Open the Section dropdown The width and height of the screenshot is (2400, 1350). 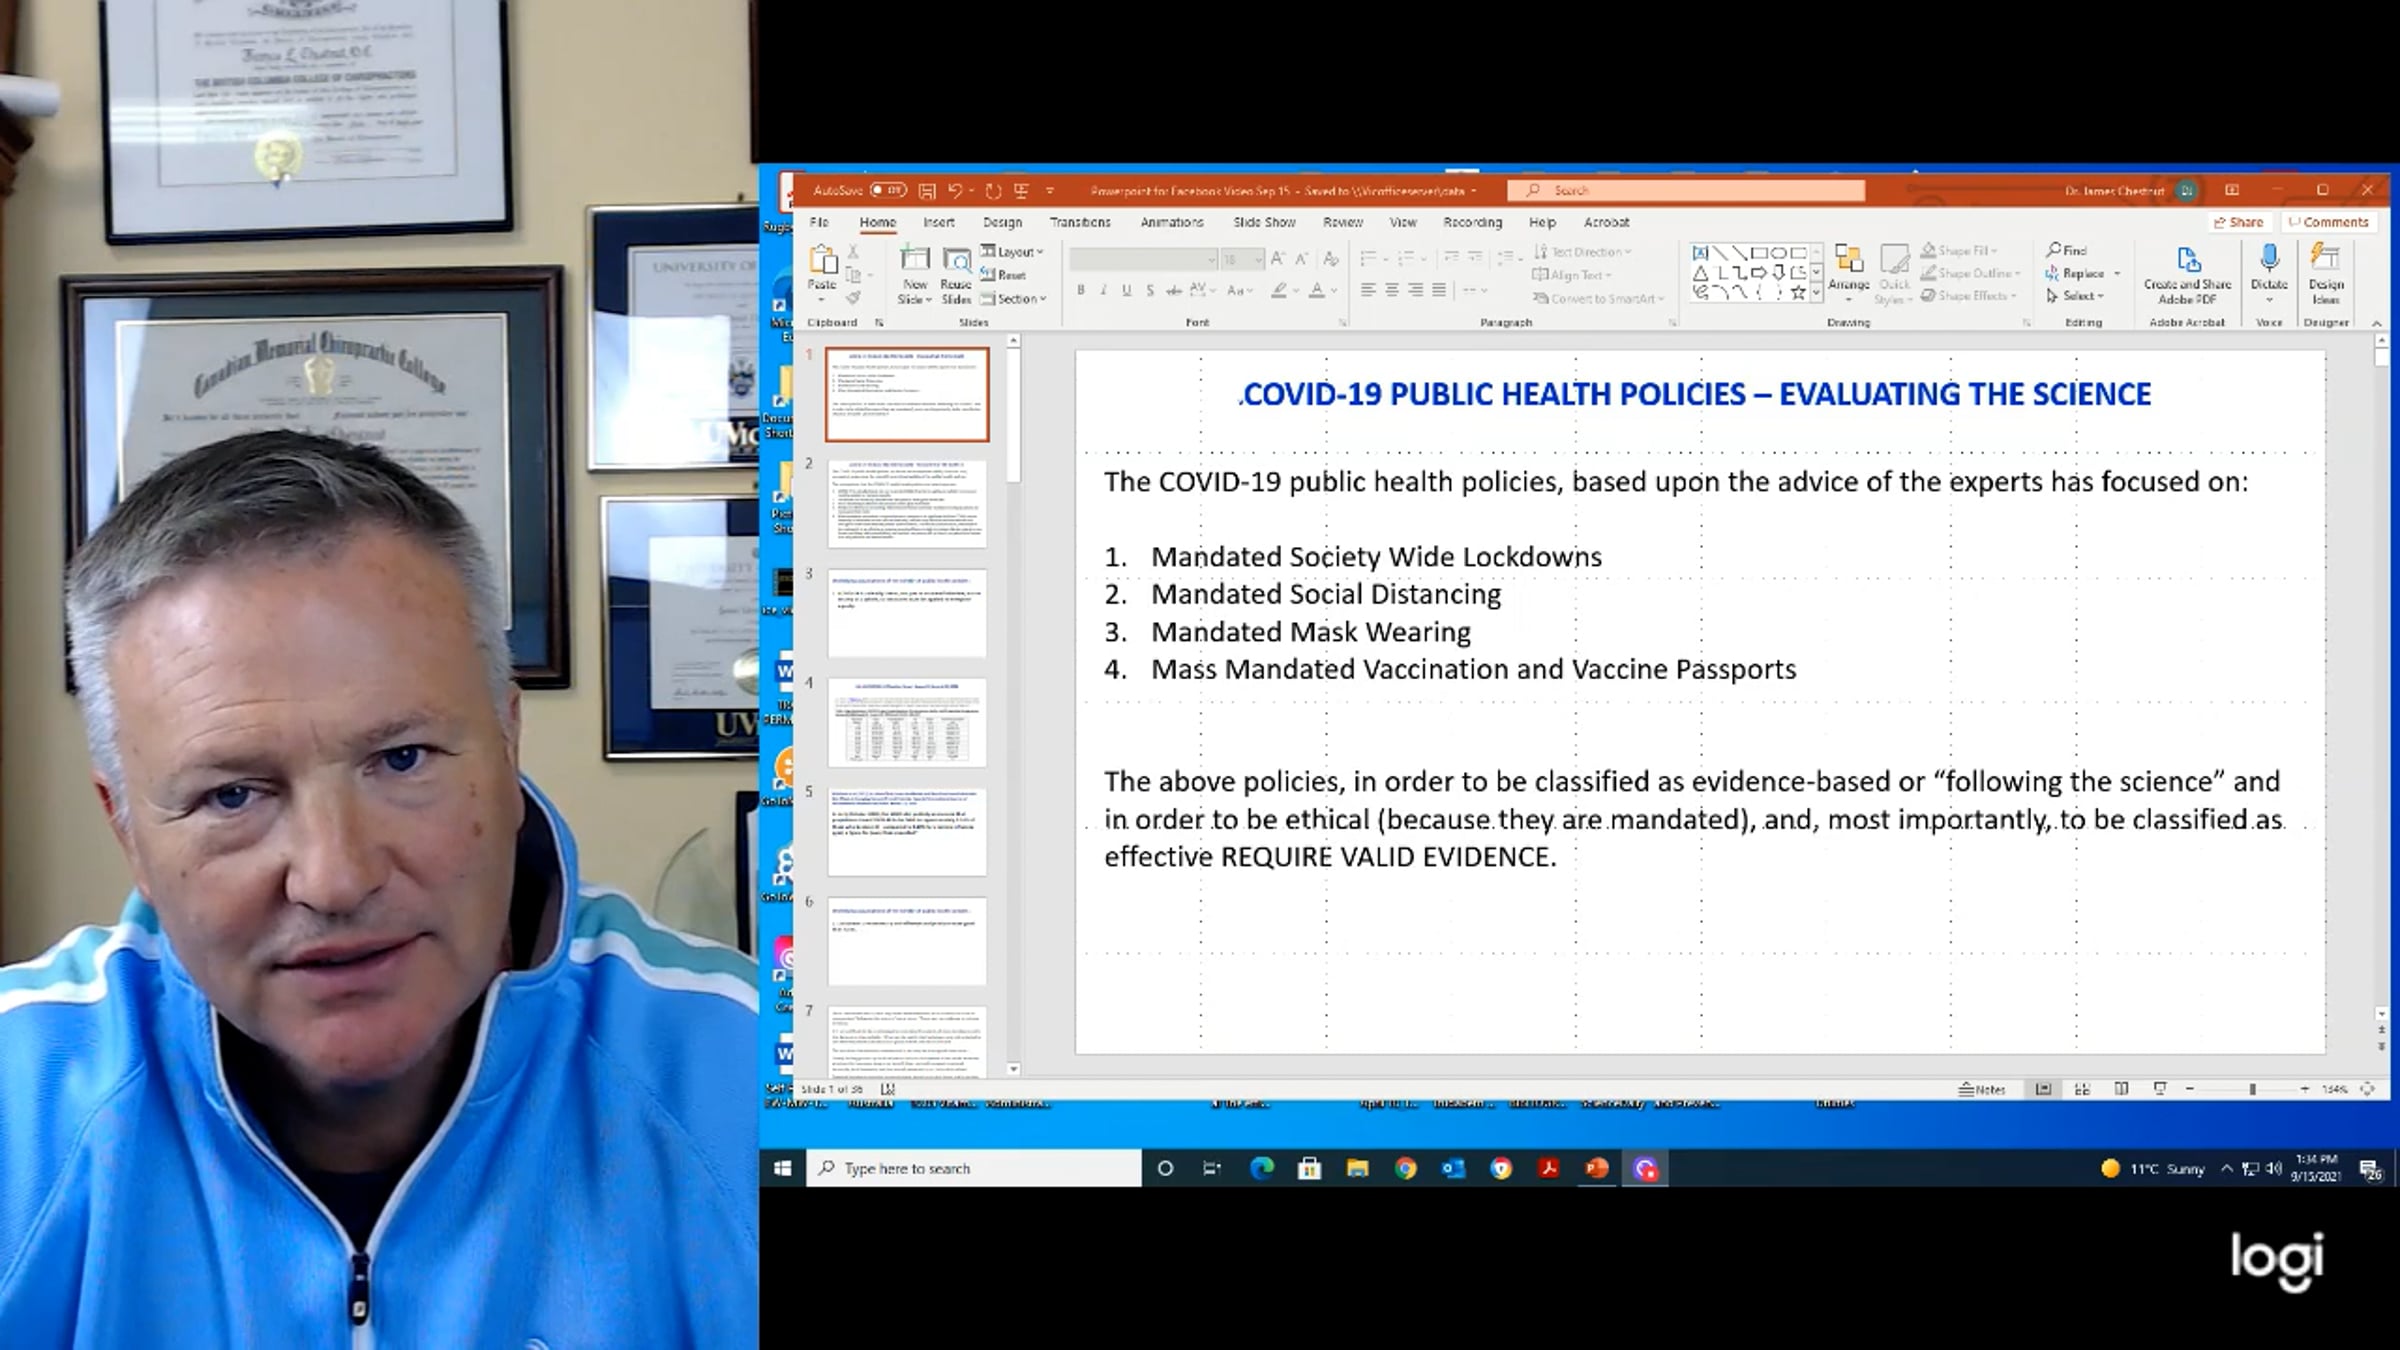click(1013, 299)
